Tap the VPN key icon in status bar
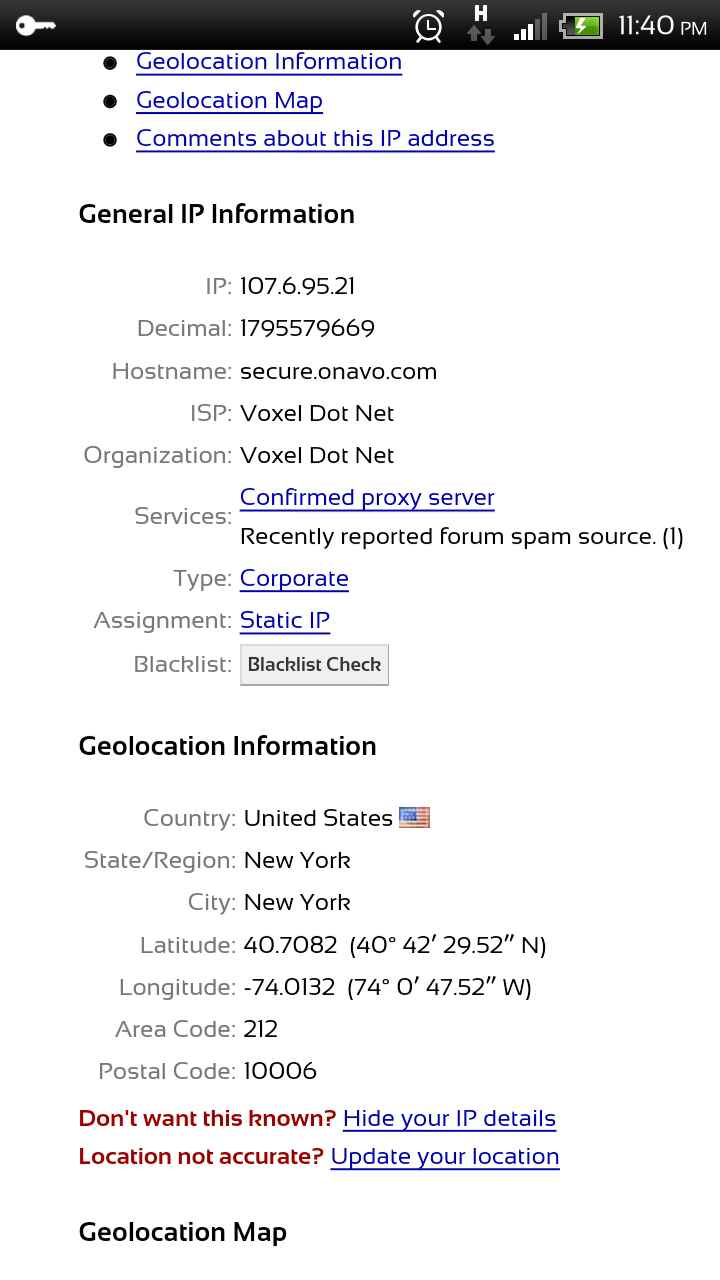The height and width of the screenshot is (1280, 720). tap(35, 25)
